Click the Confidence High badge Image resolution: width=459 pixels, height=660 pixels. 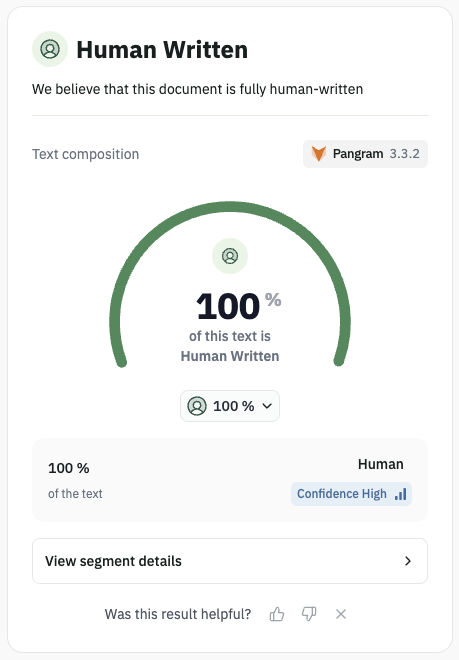click(351, 494)
